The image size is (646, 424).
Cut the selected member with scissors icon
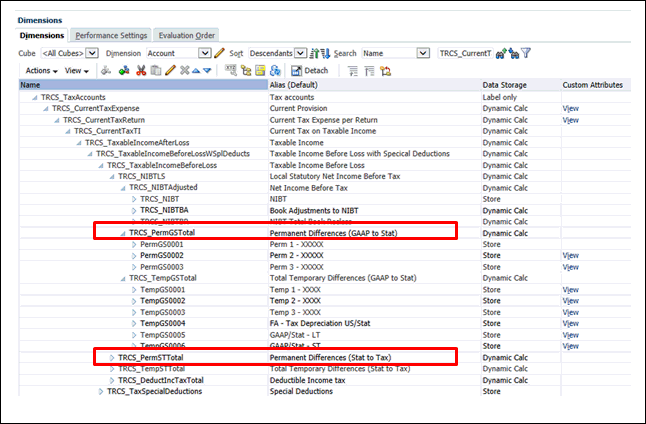pos(141,71)
